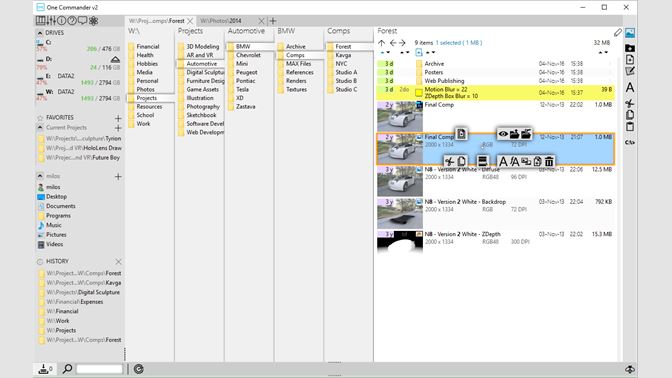Screen dimensions: 672x378
Task: Open the help question mark icon
Action: [72, 21]
